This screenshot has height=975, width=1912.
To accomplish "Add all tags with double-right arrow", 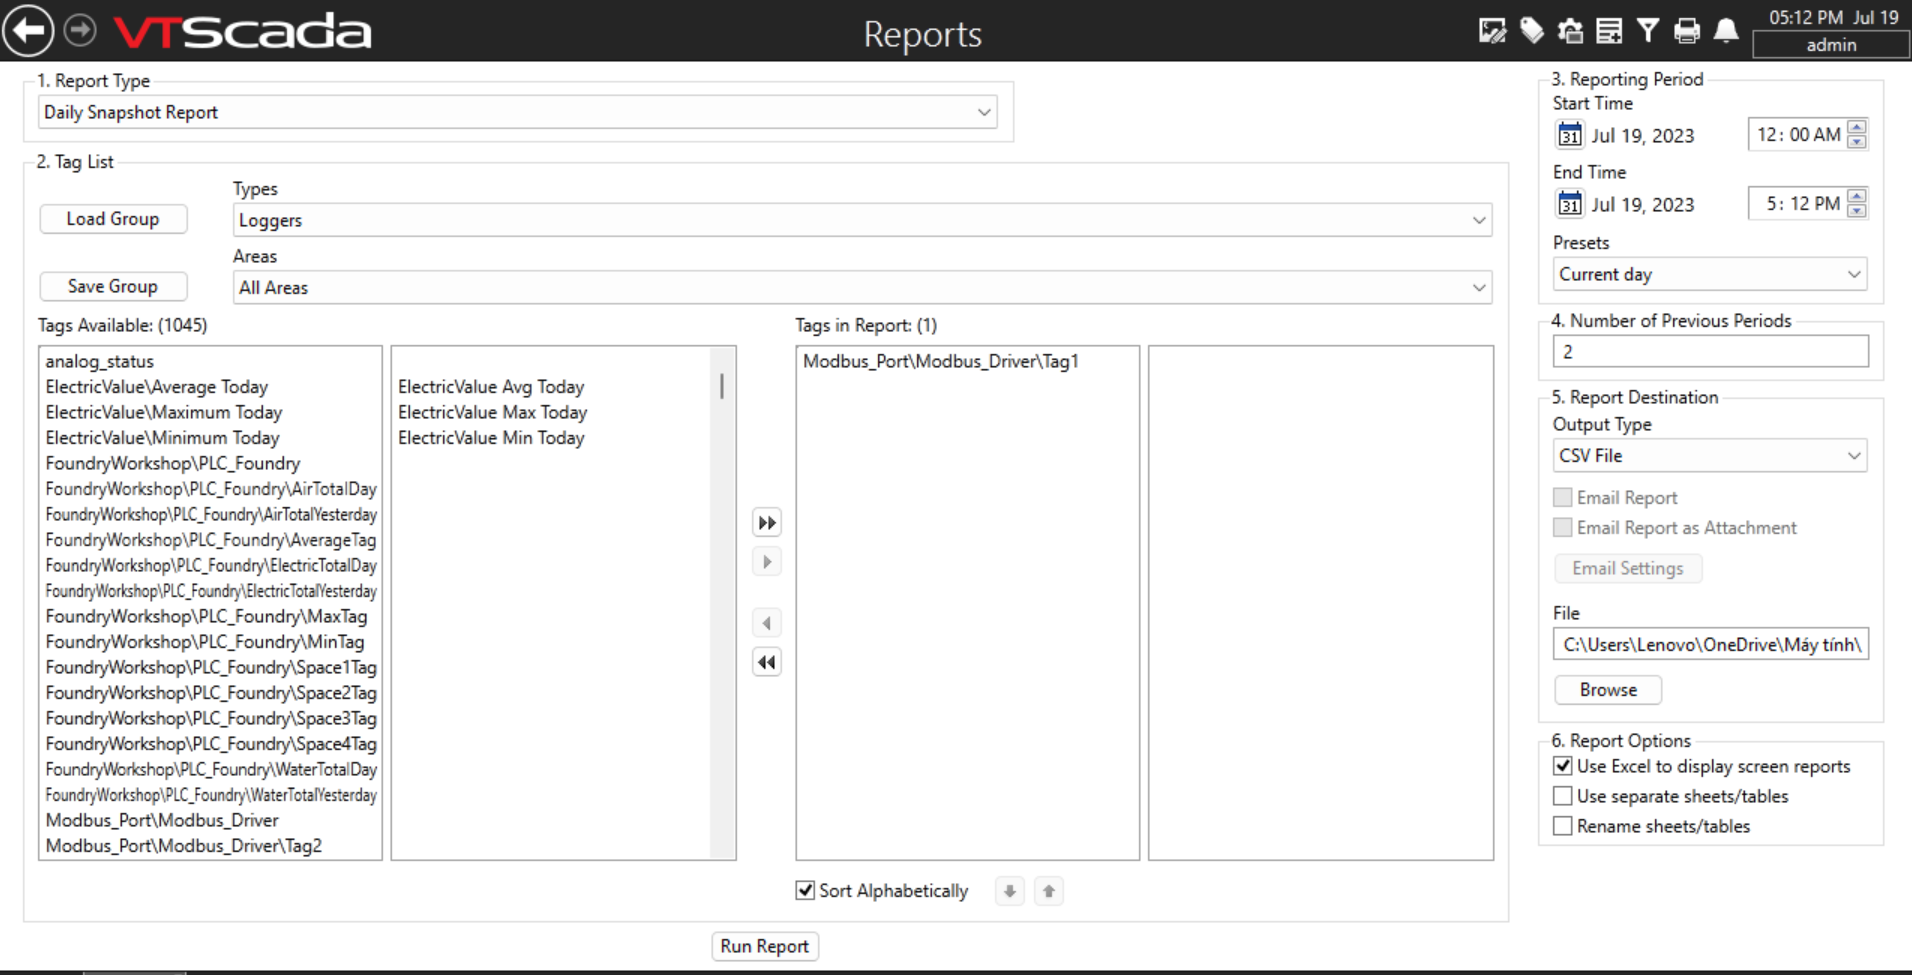I will click(767, 523).
